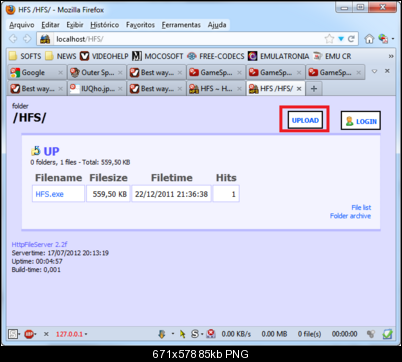Click the gray X icon before 127.0.0.1
Viewport: 402px width, 362px height.
point(46,334)
